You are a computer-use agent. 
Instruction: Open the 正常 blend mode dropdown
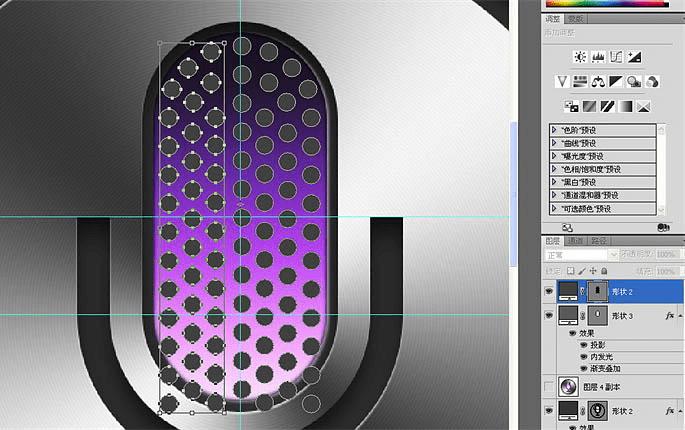pos(581,254)
